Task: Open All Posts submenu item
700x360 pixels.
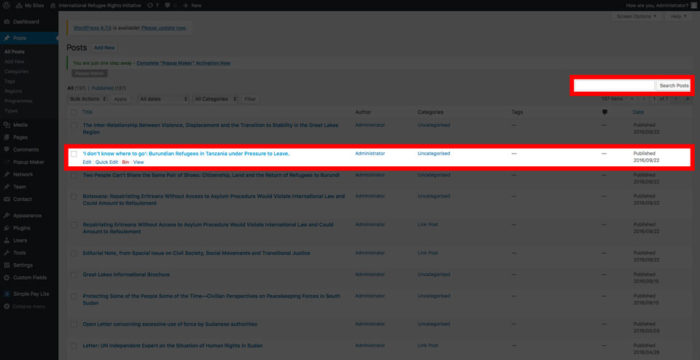Action: (14, 52)
